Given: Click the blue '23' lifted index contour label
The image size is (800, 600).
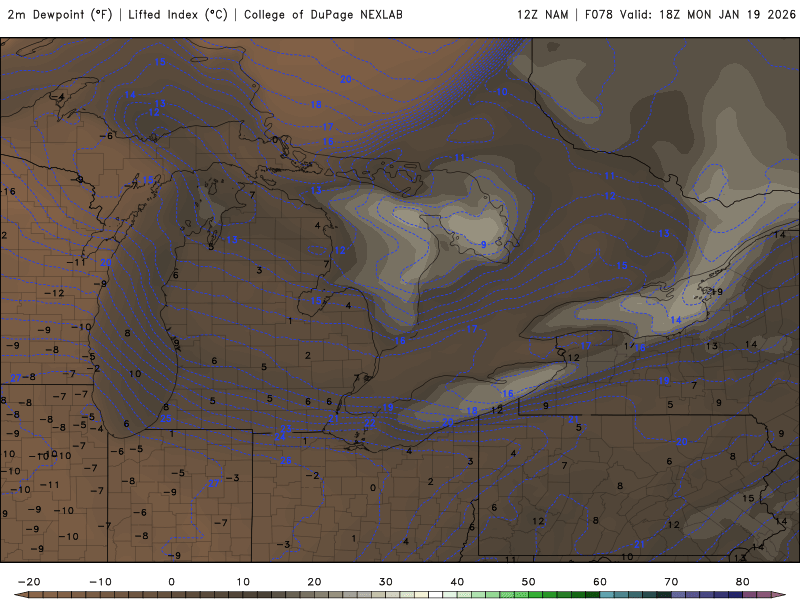Looking at the screenshot, I should coord(286,429).
